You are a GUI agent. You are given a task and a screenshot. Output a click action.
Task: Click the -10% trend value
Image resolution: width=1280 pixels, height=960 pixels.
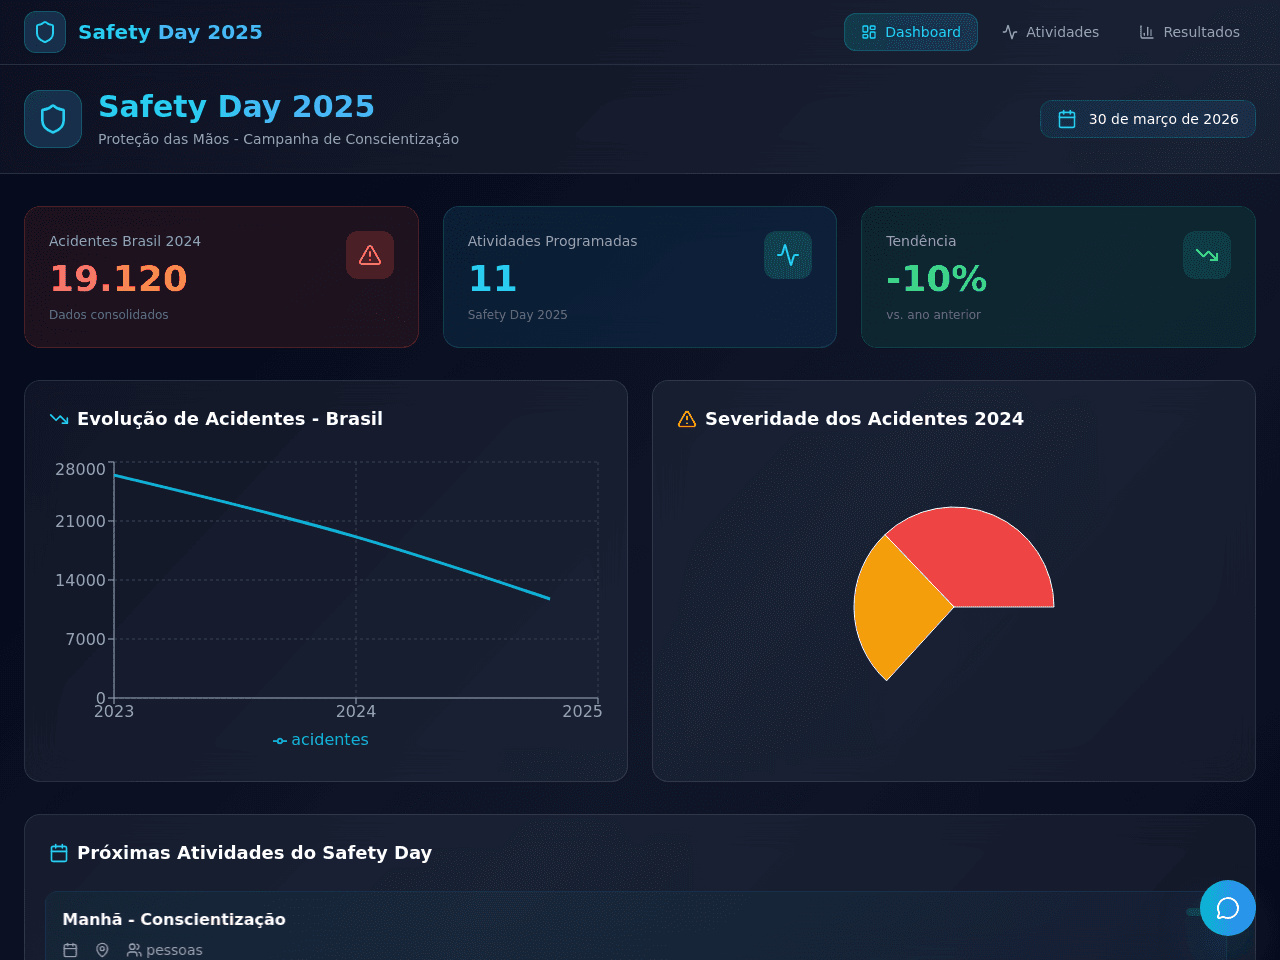[936, 279]
